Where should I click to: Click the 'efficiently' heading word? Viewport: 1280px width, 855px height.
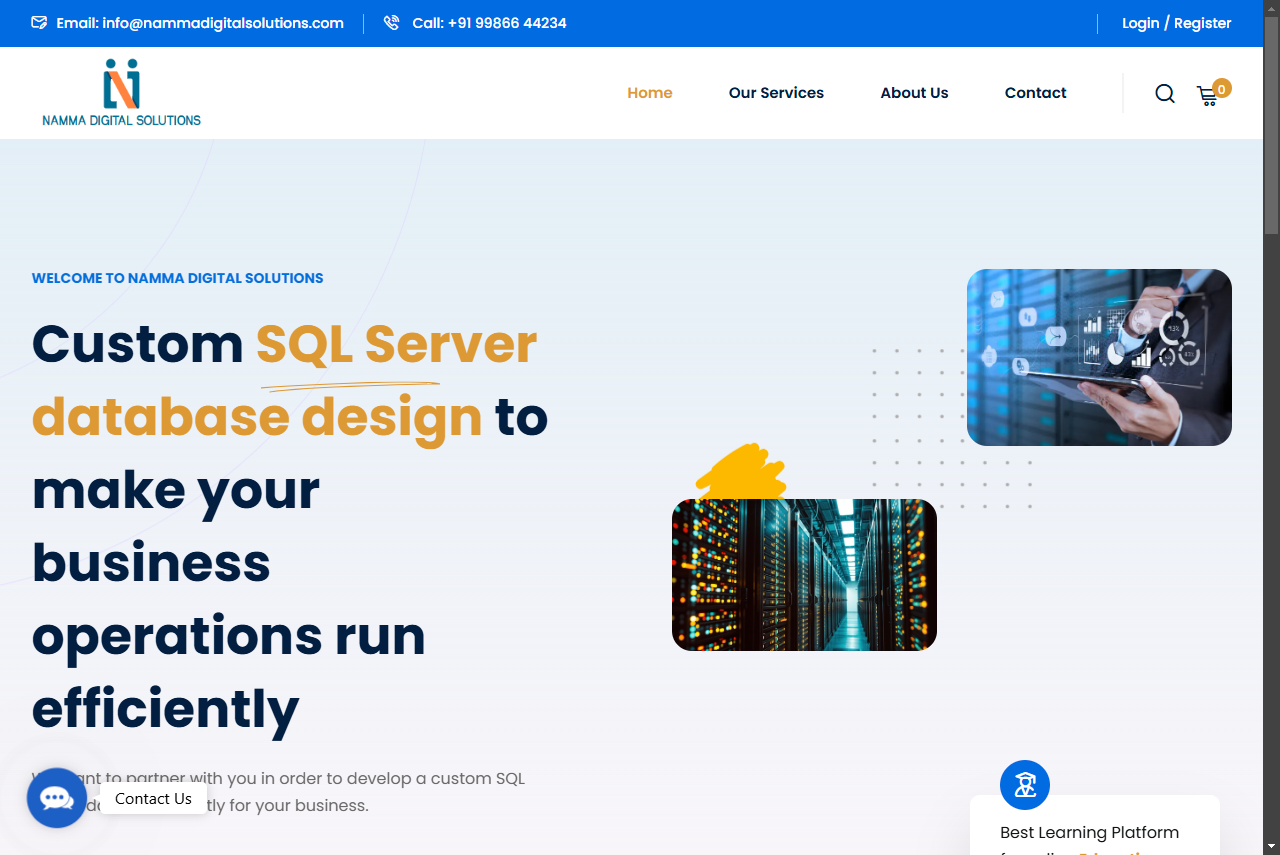pyautogui.click(x=166, y=709)
